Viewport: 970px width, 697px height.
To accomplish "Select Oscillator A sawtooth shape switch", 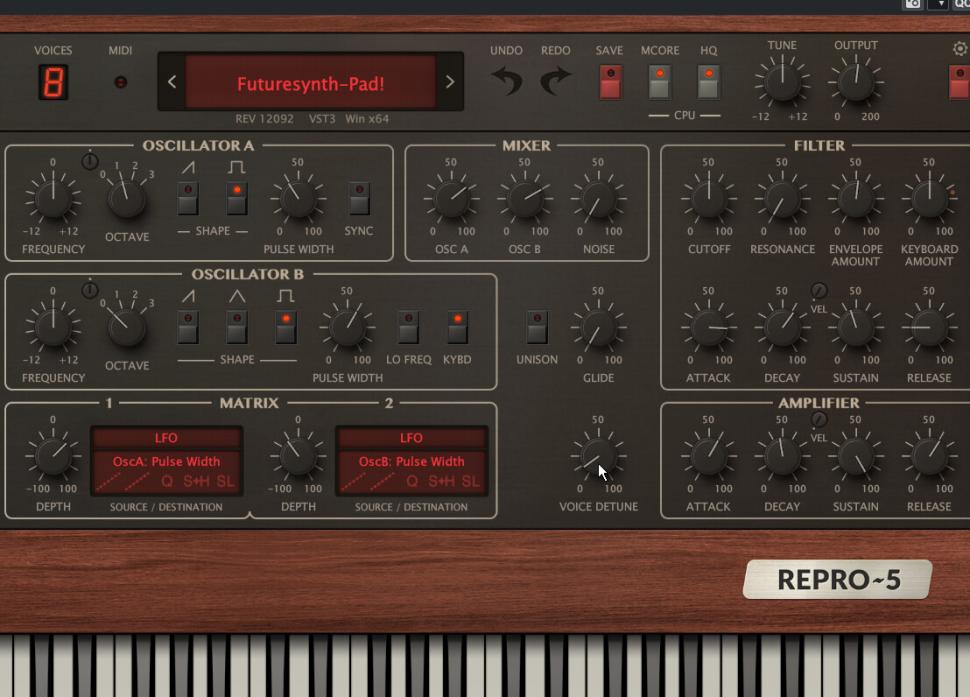I will pos(188,198).
